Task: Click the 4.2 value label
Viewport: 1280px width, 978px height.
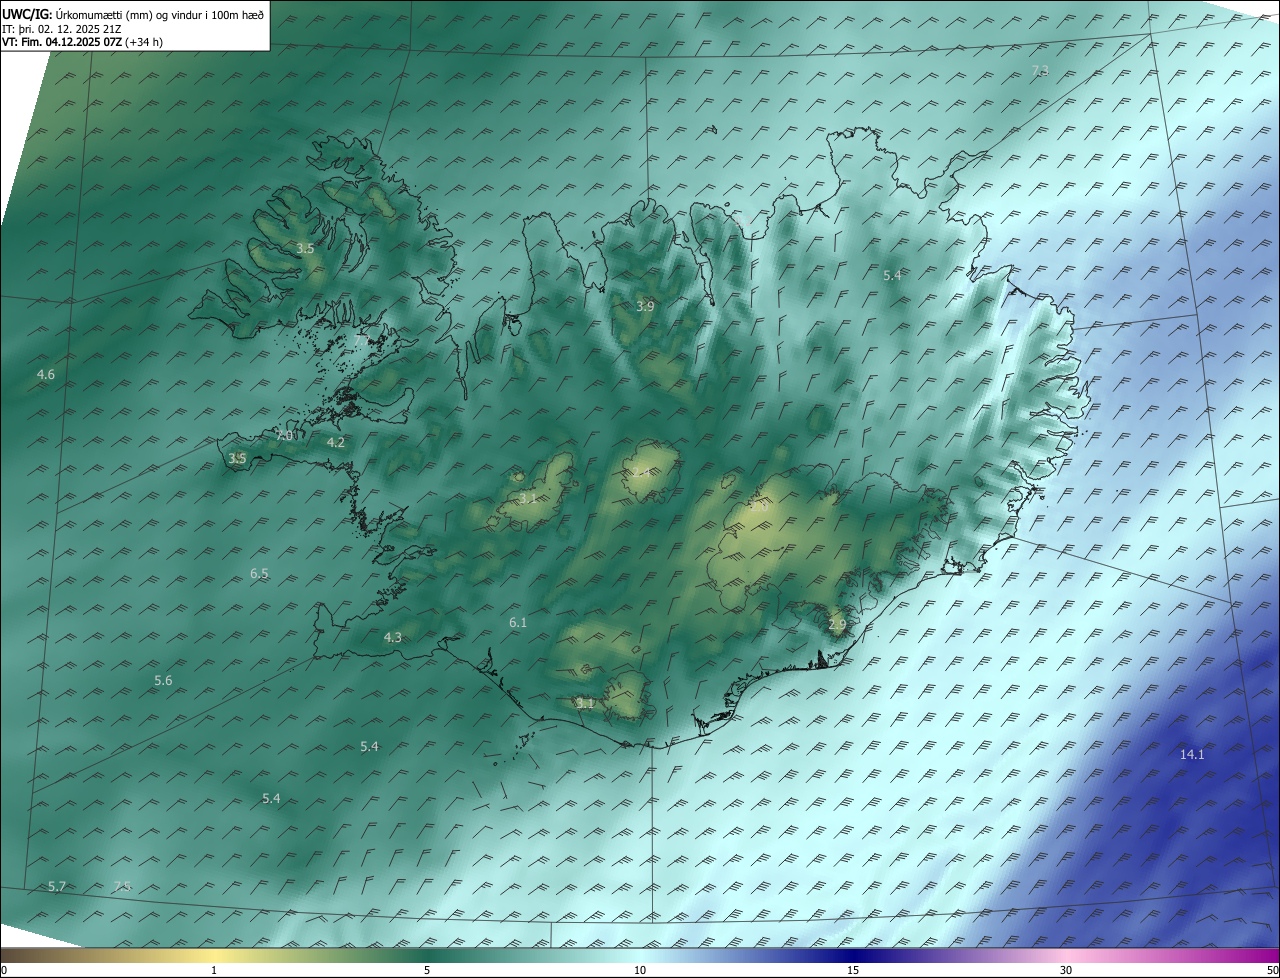Action: click(x=336, y=442)
